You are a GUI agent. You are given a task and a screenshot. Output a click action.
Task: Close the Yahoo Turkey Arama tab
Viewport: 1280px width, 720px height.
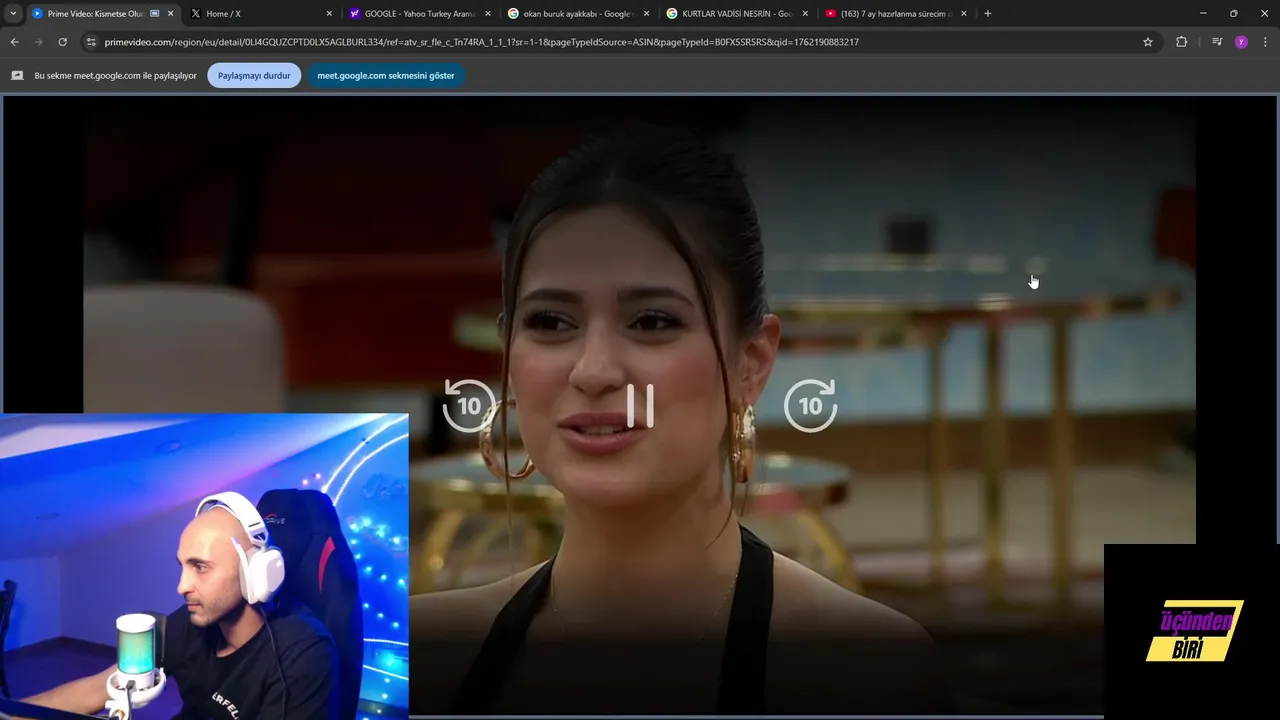click(x=488, y=14)
